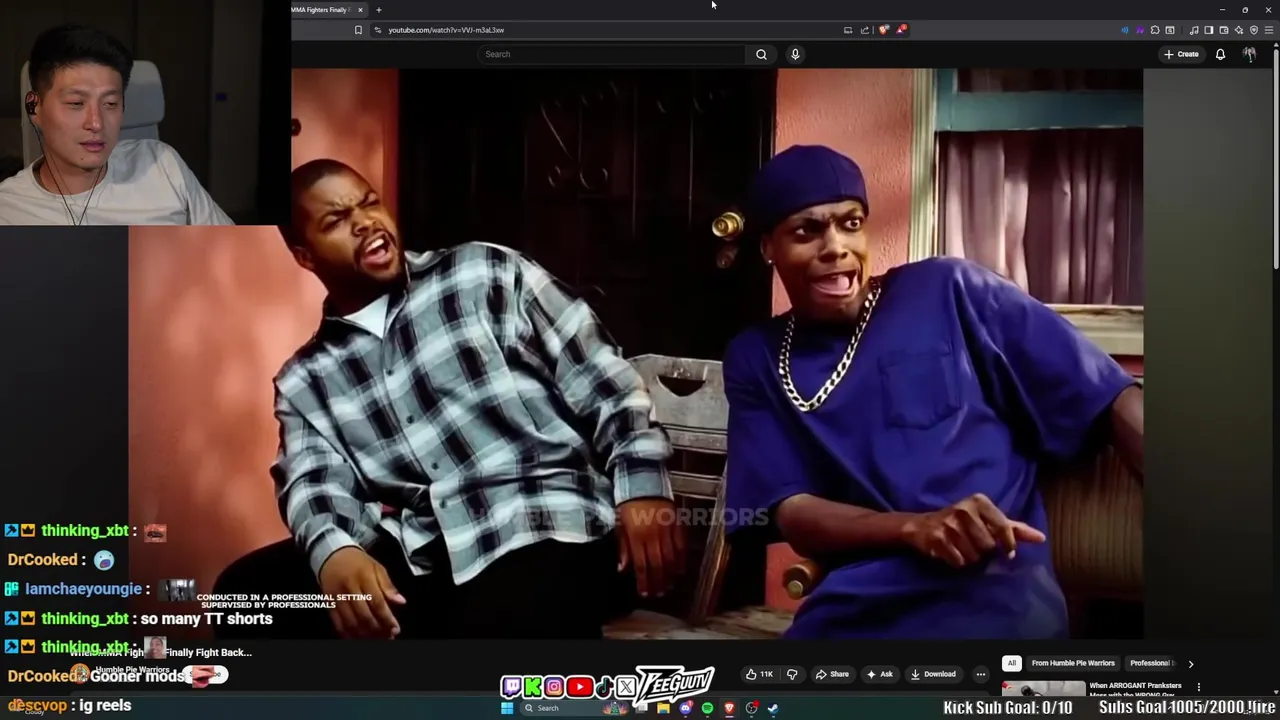
Task: Like the video with 11K likes
Action: (759, 674)
